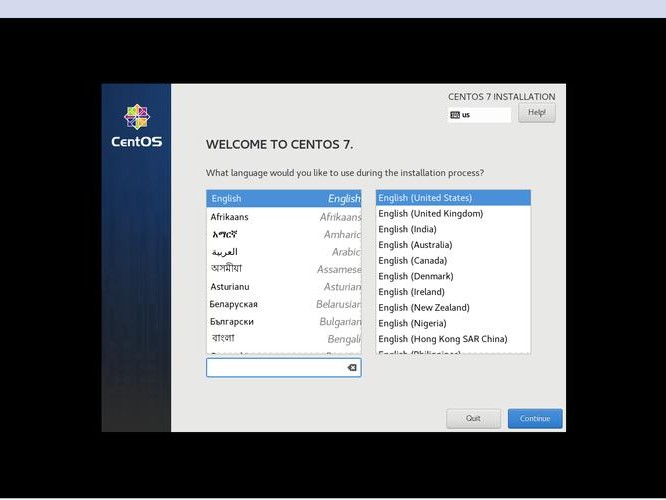Choose the Arabic language row
This screenshot has width=666, height=500.
click(284, 252)
